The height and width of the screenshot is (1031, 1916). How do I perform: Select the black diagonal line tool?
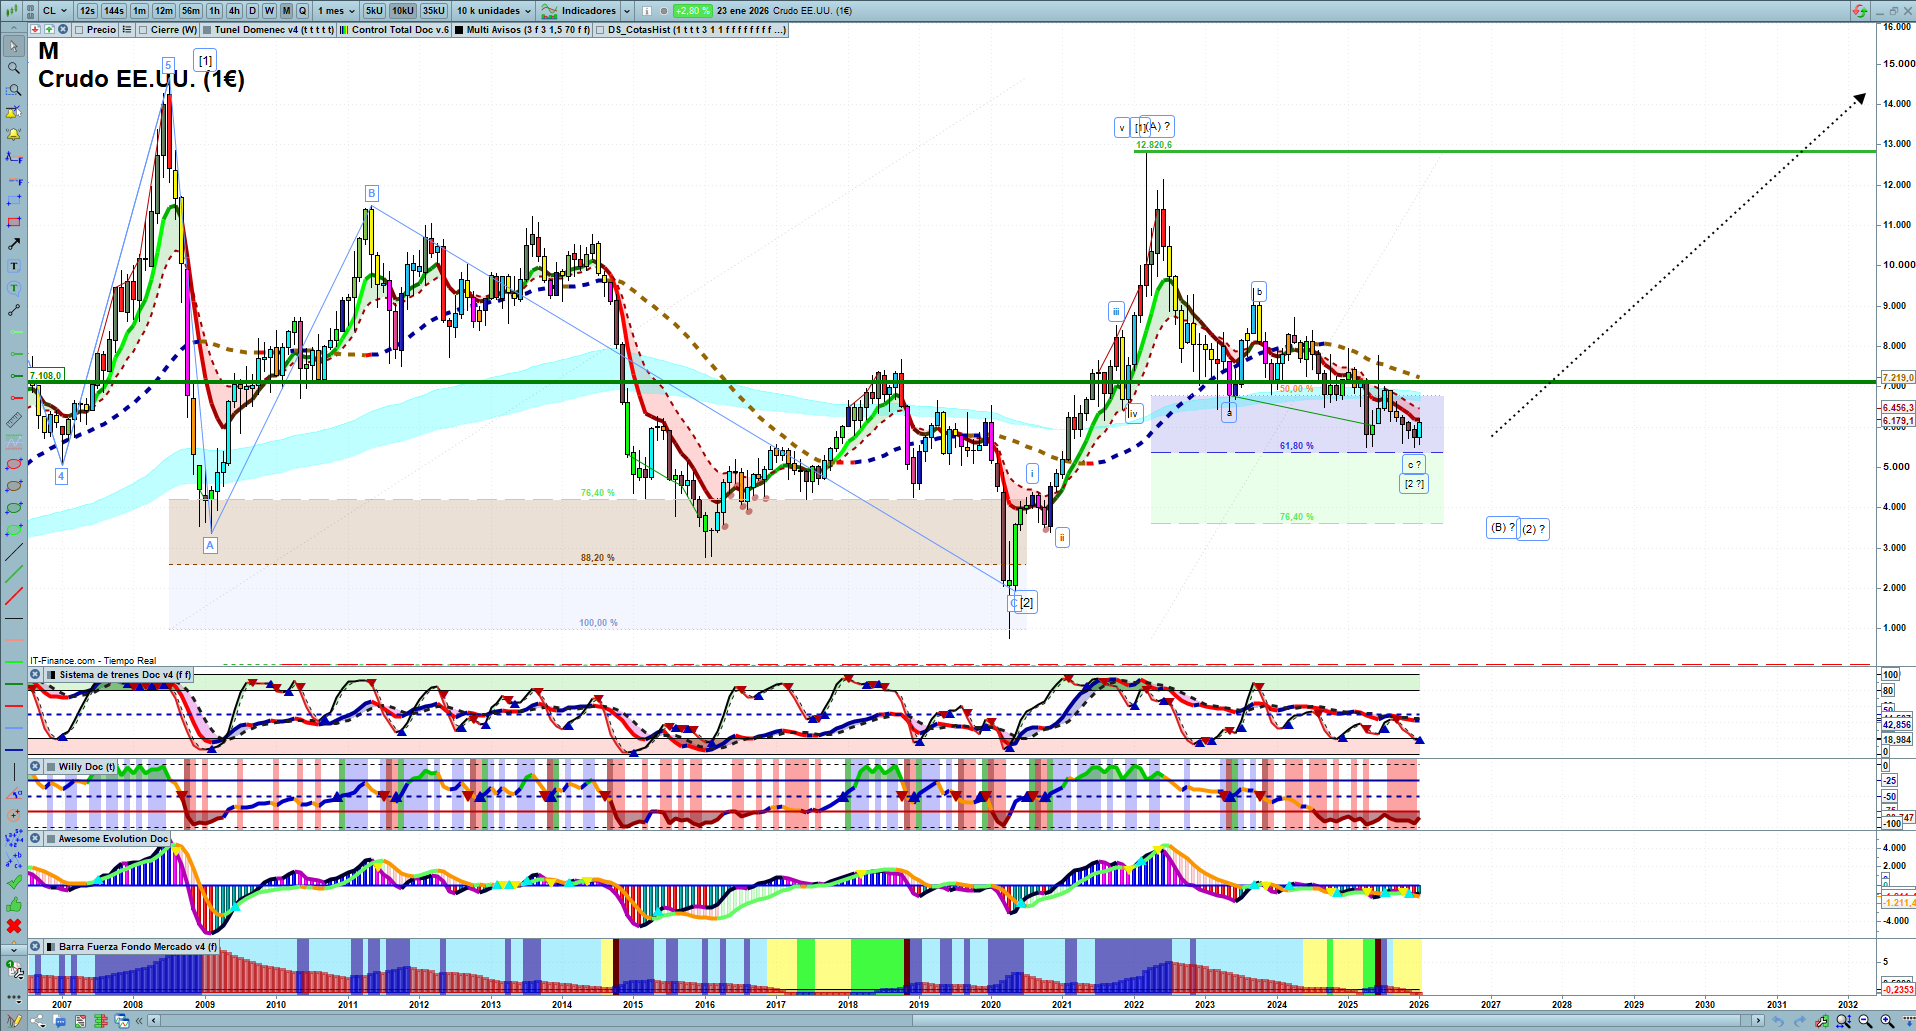point(14,552)
